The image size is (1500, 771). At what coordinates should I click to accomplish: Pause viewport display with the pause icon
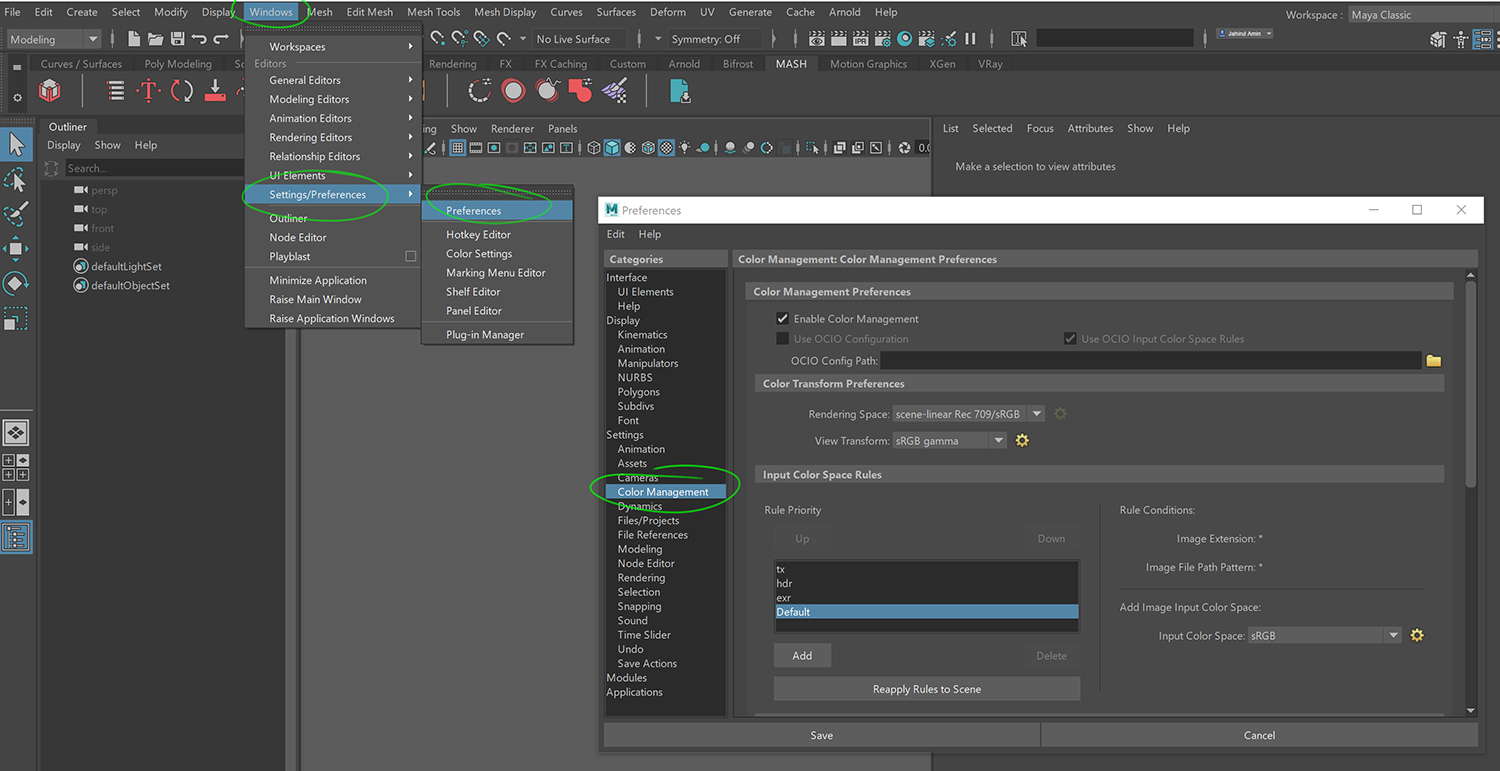pyautogui.click(x=969, y=39)
